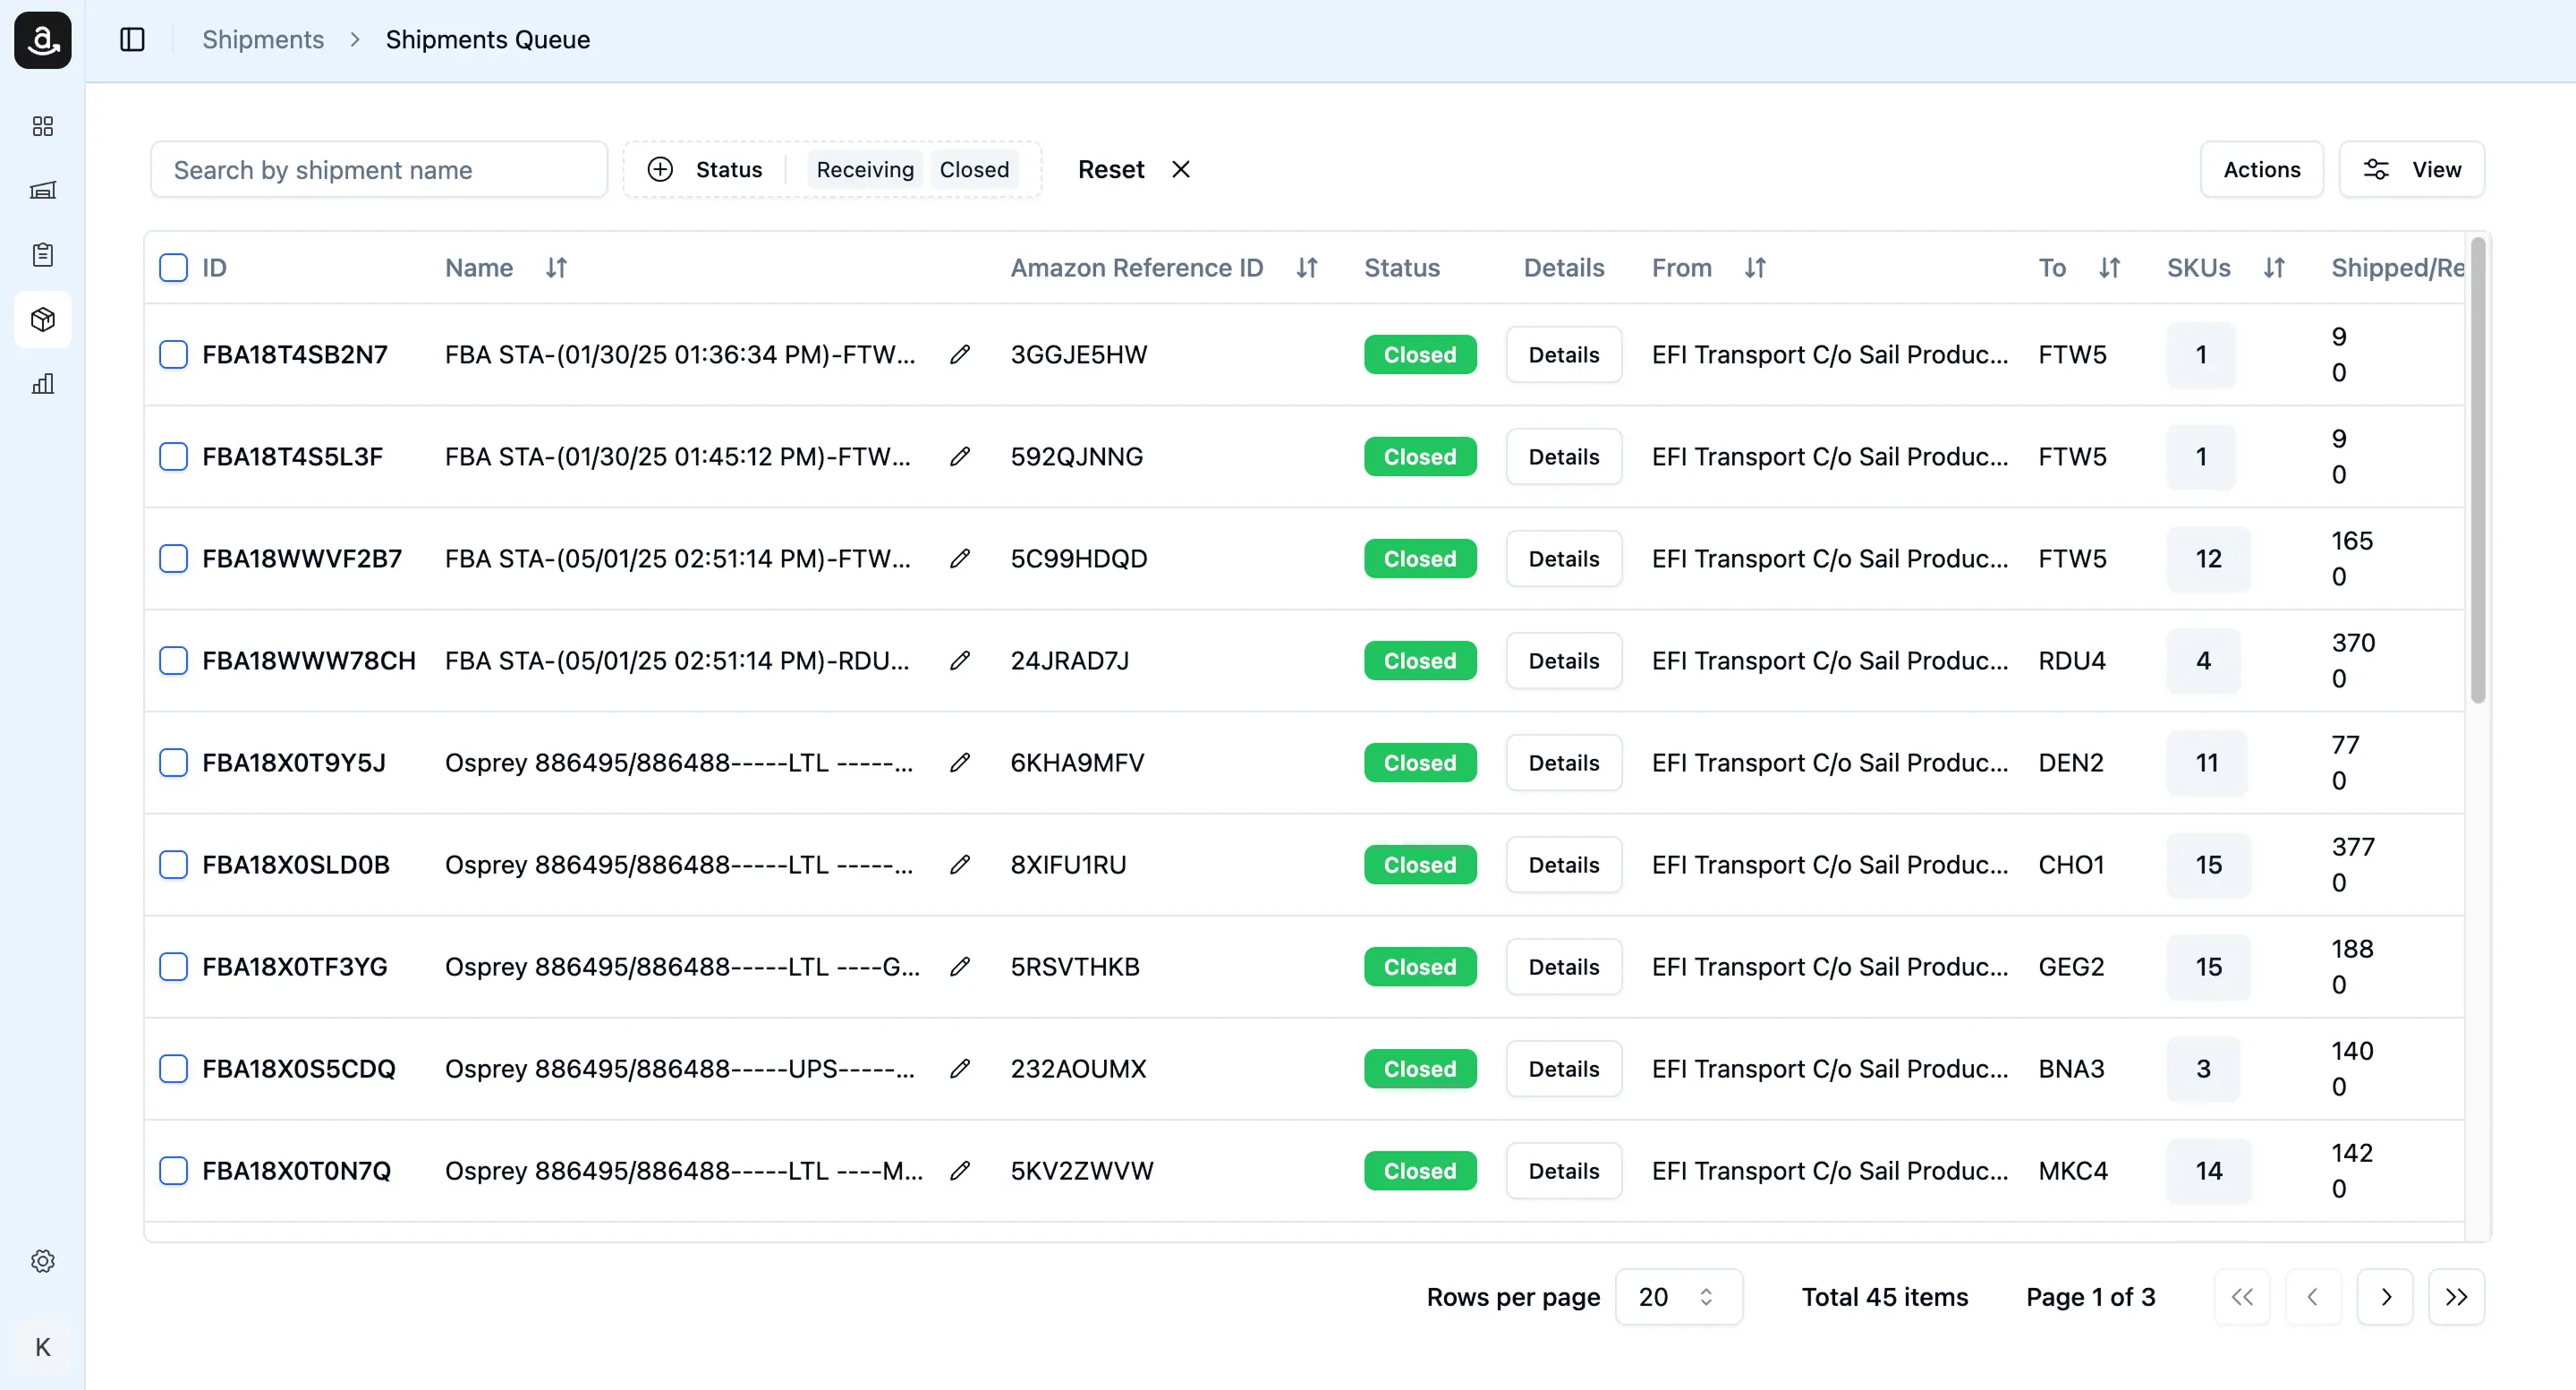Click the plus circle icon beside Status
The width and height of the screenshot is (2576, 1390).
click(660, 170)
